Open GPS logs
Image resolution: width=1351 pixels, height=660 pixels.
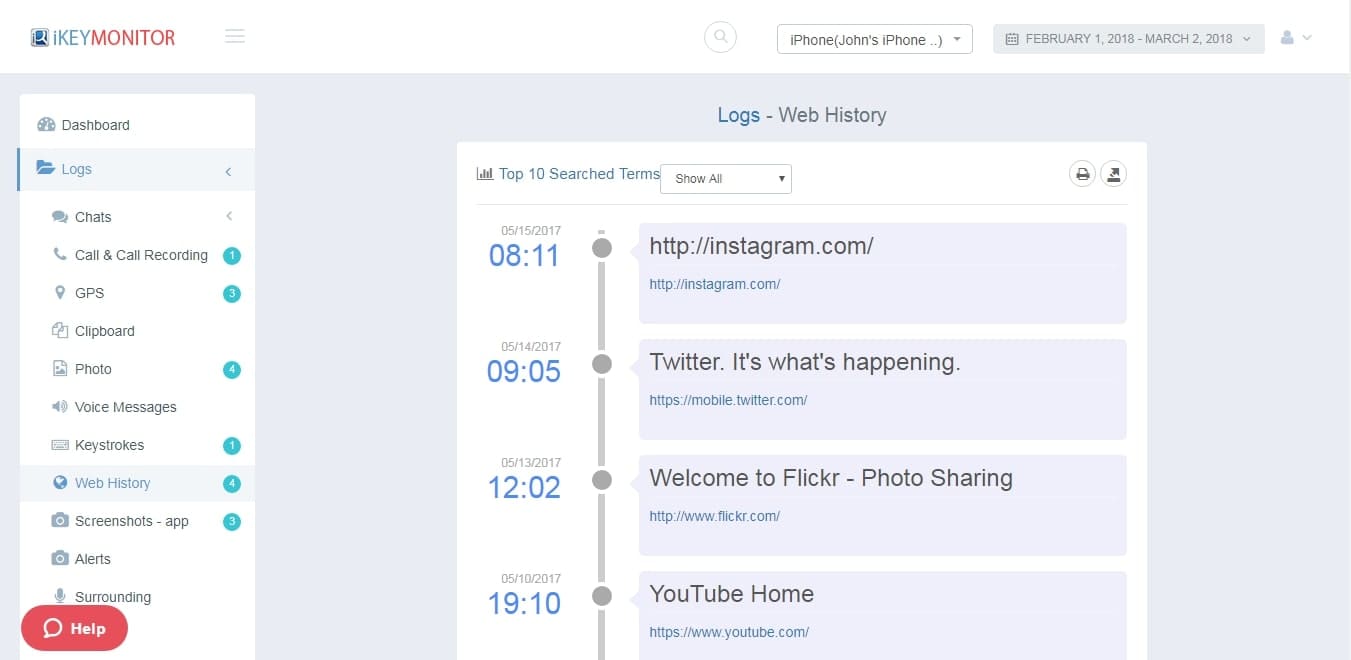click(x=89, y=293)
